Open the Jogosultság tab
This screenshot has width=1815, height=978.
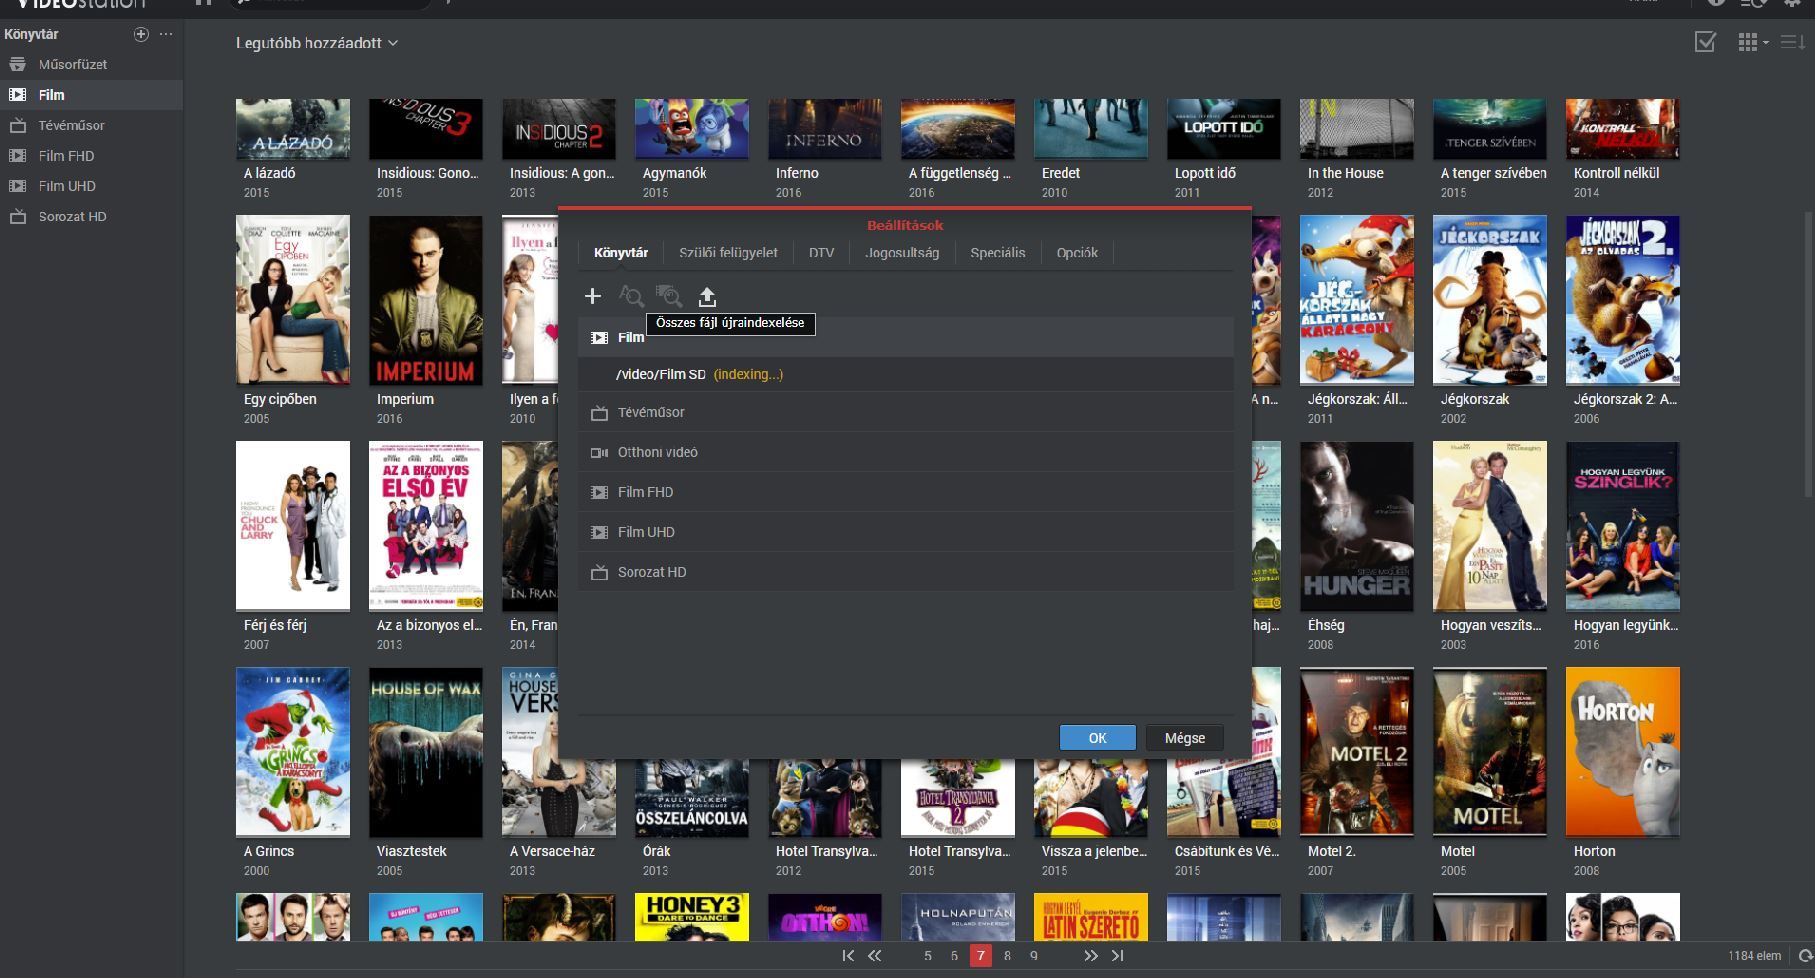point(902,253)
